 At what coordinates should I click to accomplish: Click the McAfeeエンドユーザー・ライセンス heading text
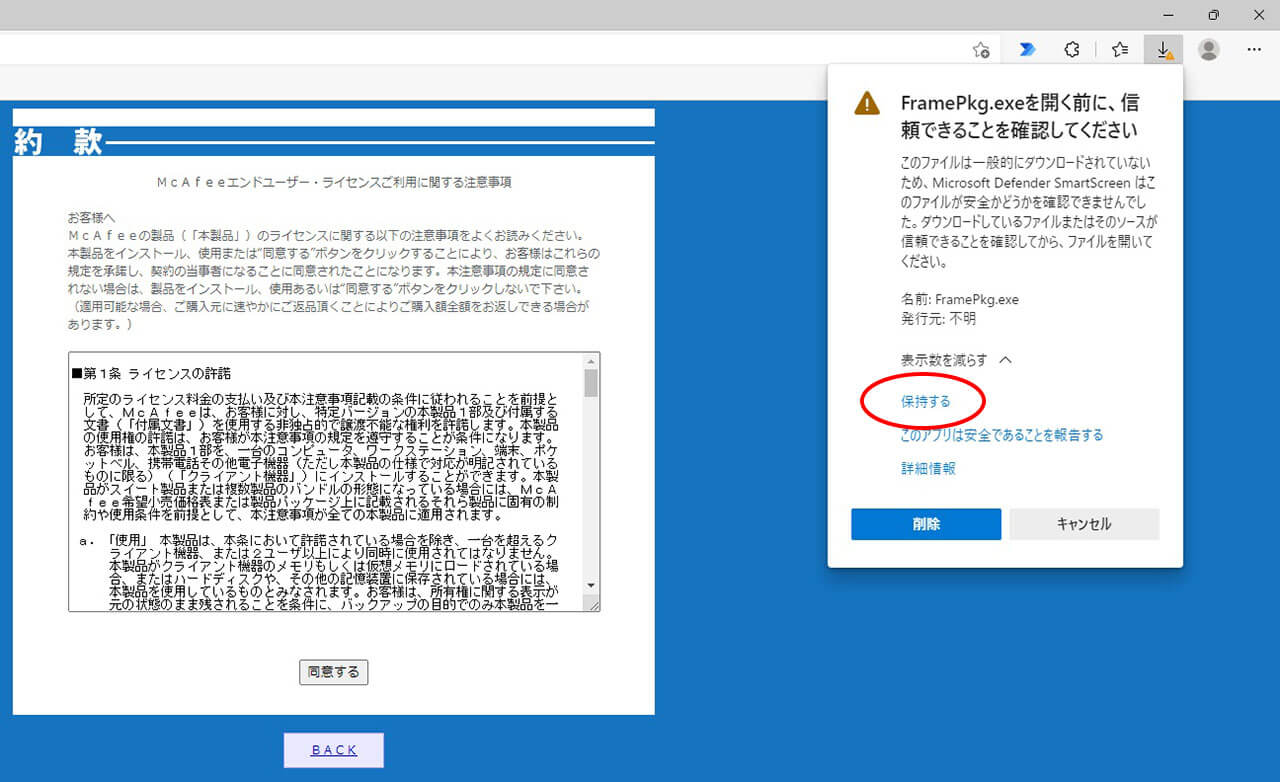tap(334, 183)
